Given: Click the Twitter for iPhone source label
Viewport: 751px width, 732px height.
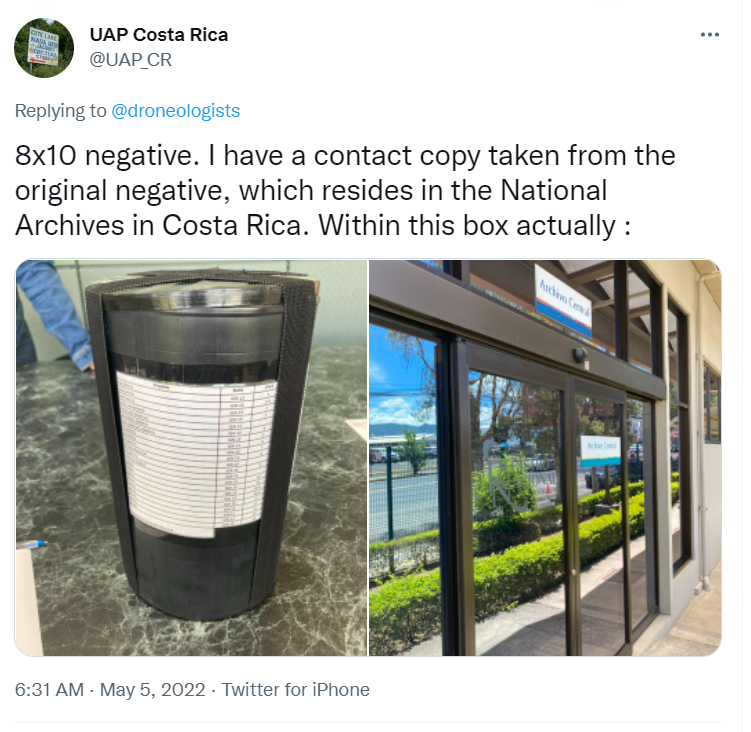Looking at the screenshot, I should [x=296, y=690].
